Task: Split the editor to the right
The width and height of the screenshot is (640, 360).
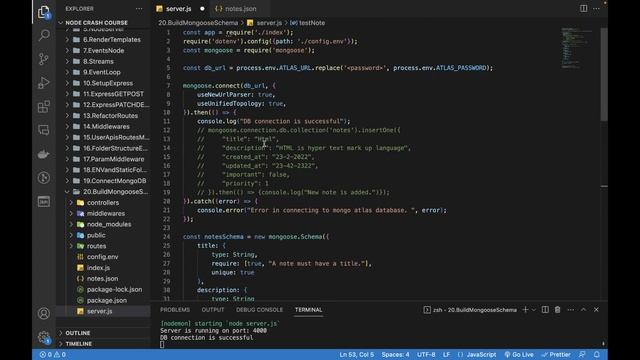Action: [x=584, y=9]
